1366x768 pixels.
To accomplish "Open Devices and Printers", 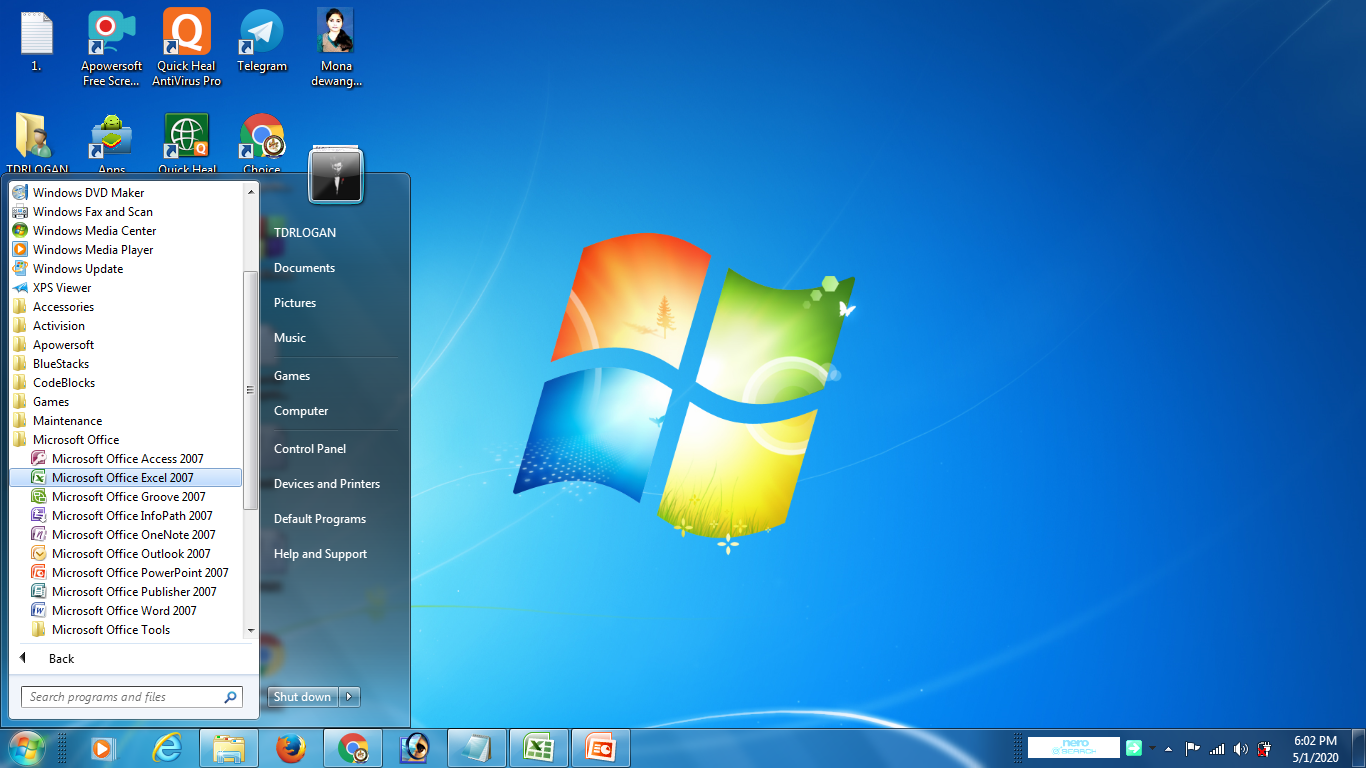I will tap(327, 484).
